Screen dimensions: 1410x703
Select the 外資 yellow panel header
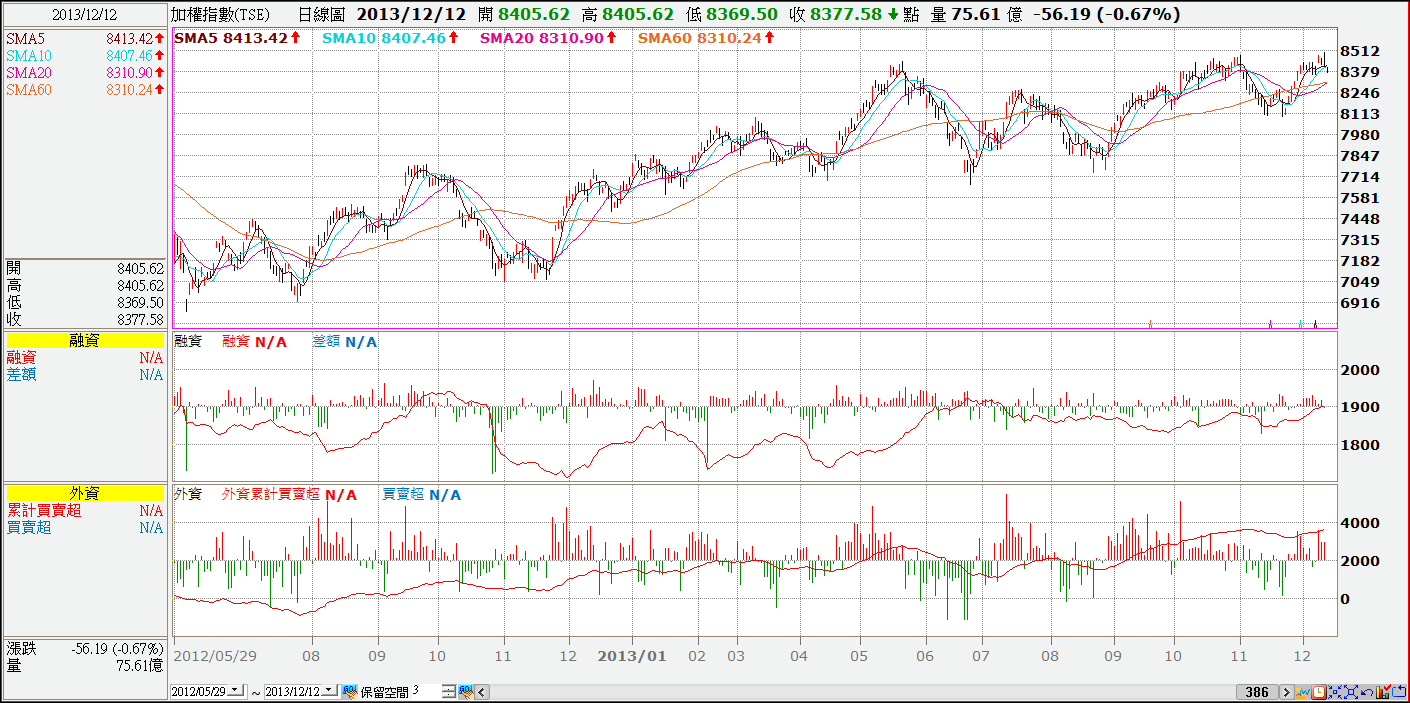(x=85, y=493)
